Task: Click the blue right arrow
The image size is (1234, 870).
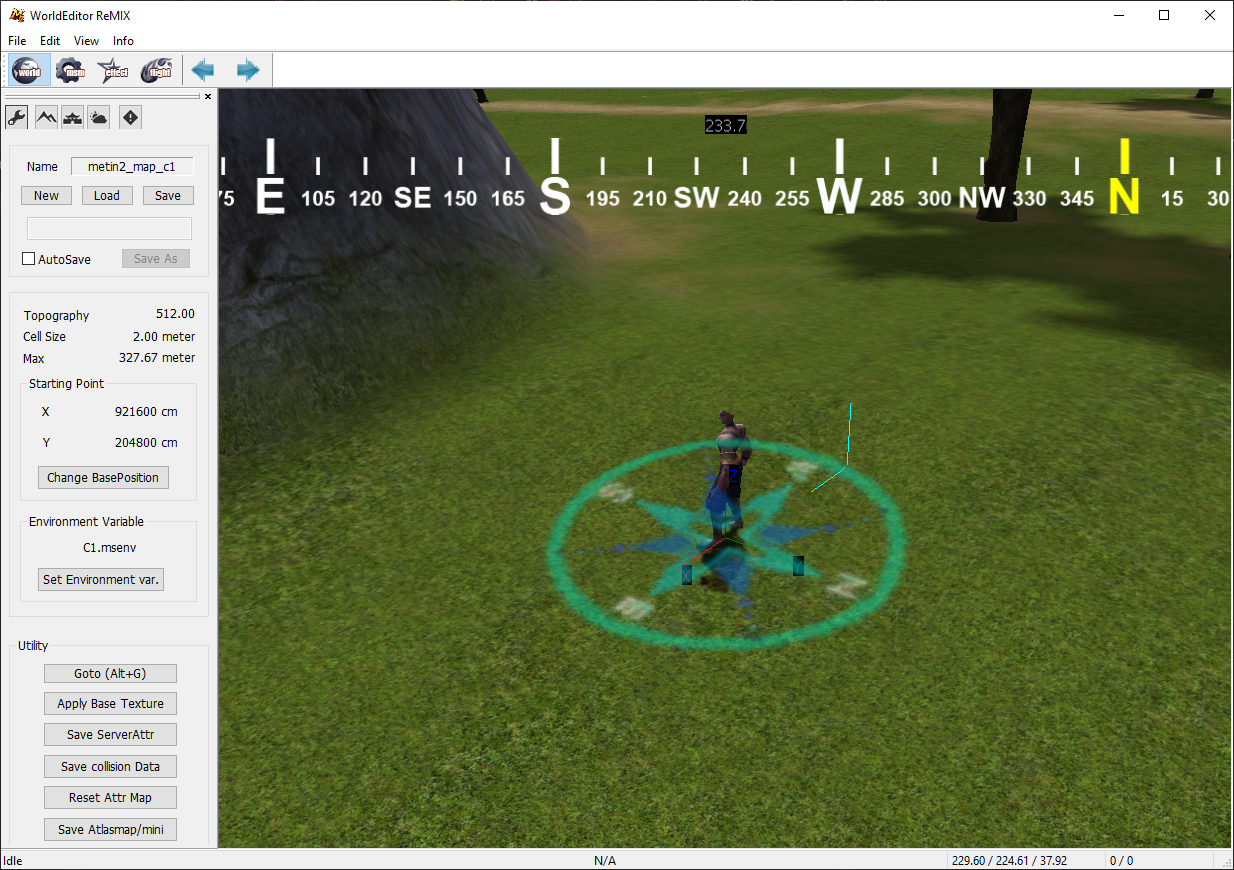Action: point(247,70)
